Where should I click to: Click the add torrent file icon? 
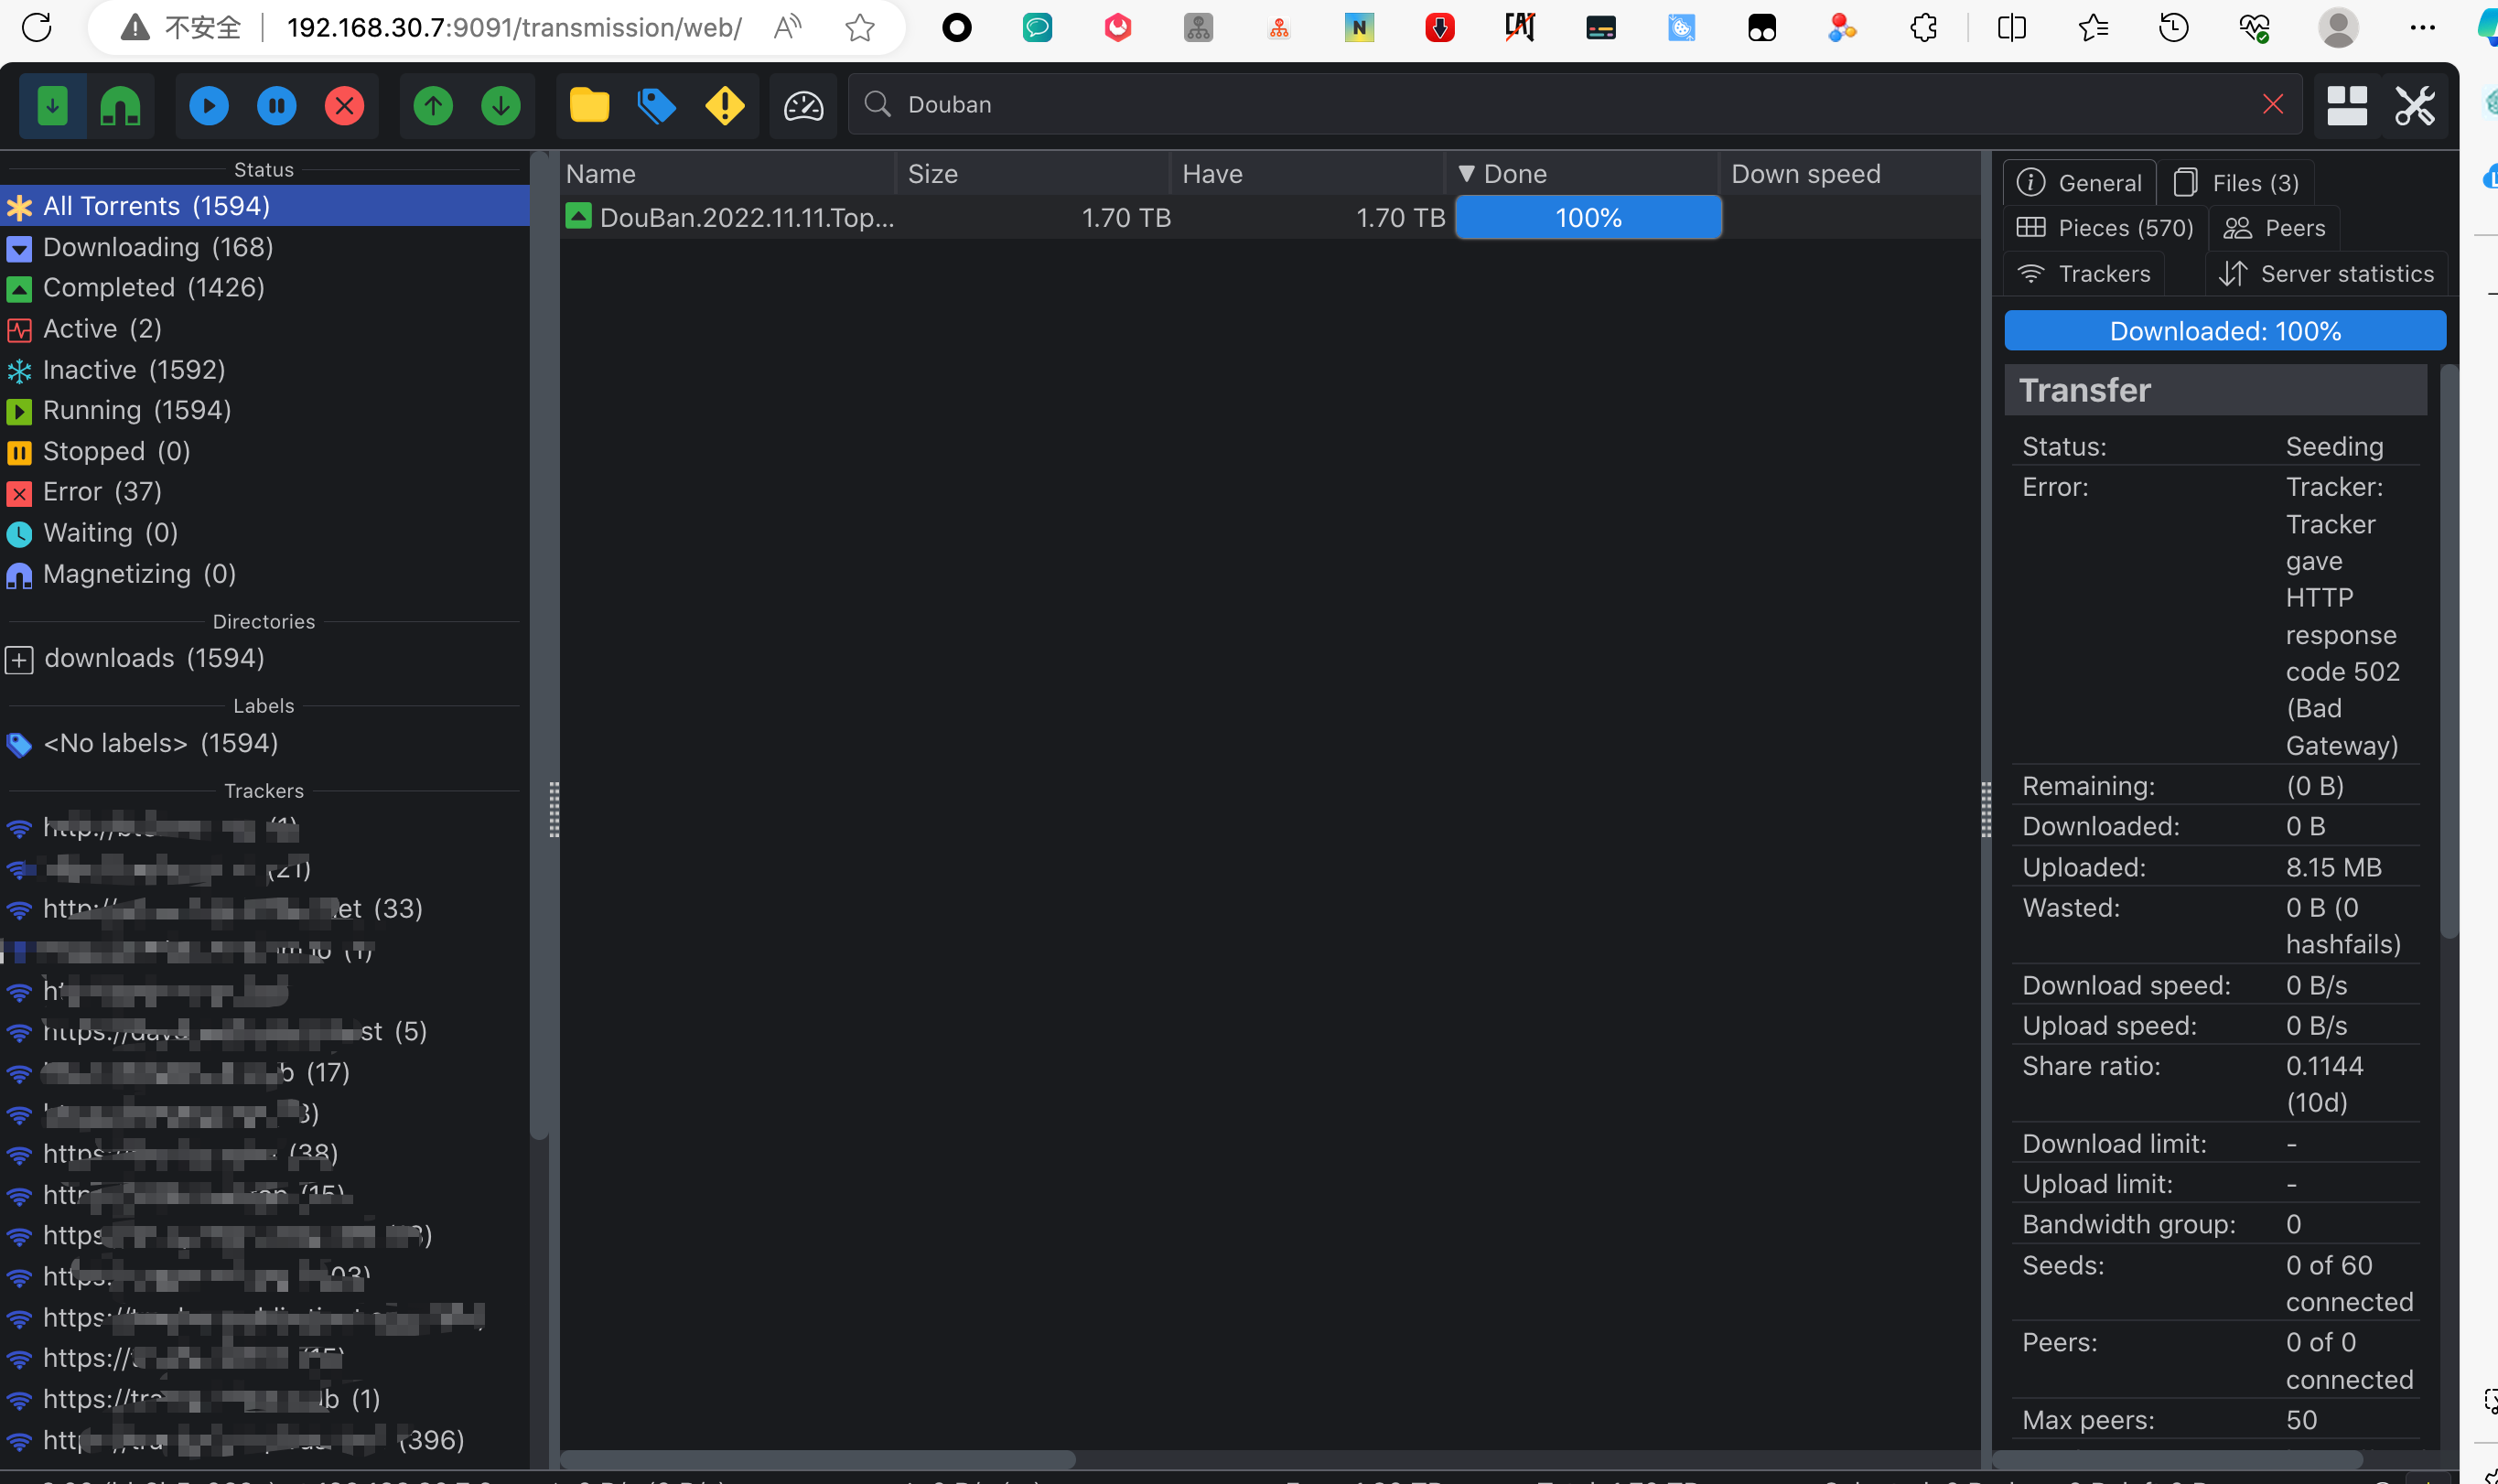tap(52, 105)
